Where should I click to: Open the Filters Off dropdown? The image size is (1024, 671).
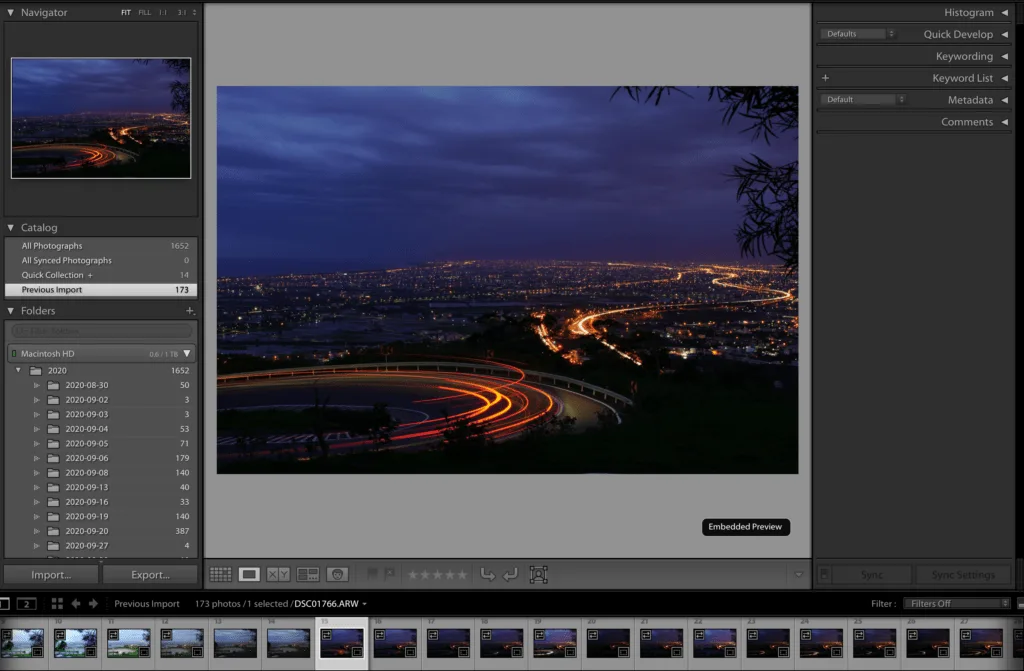point(956,603)
